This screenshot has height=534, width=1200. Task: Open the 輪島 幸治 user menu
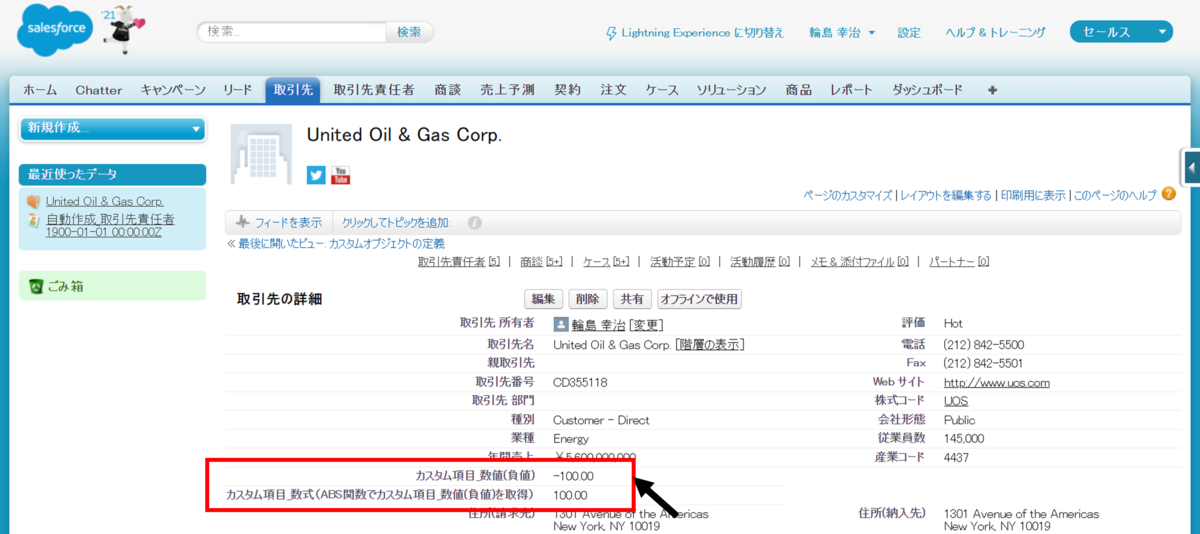tap(842, 33)
